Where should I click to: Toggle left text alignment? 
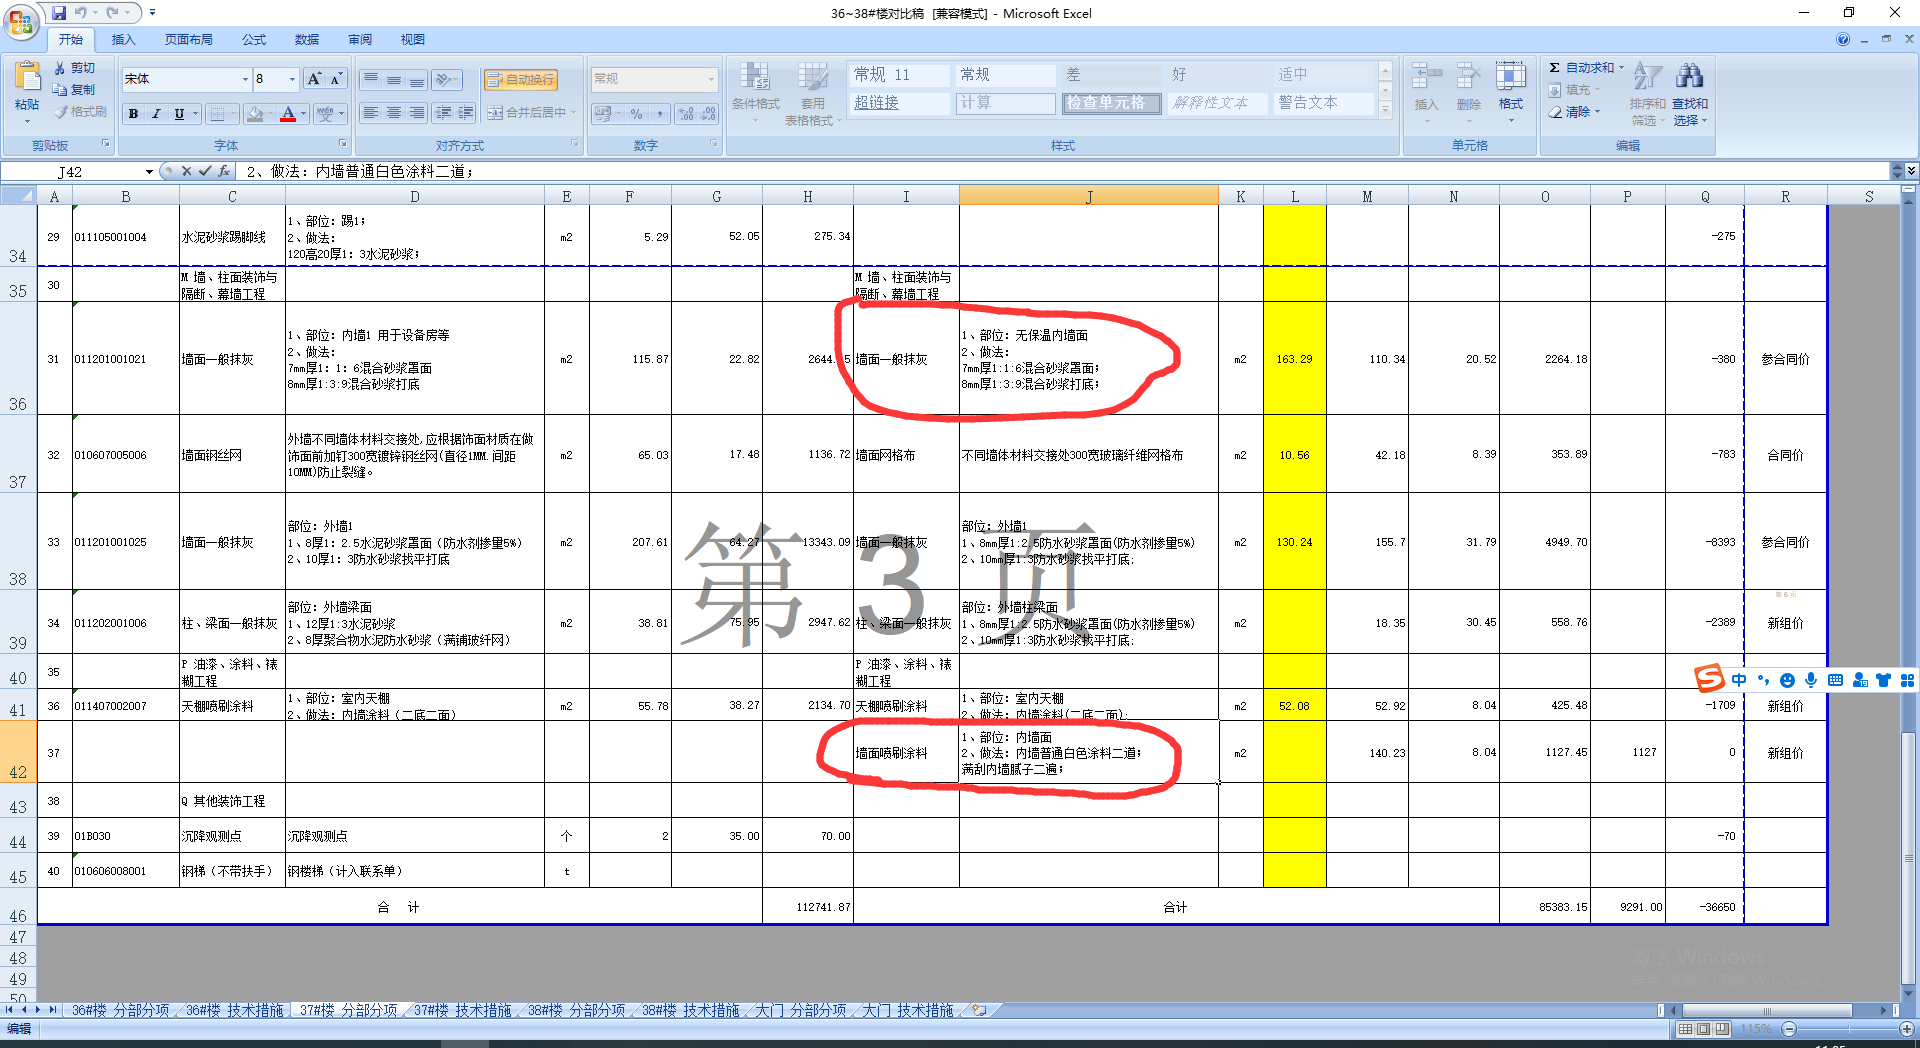coord(371,113)
